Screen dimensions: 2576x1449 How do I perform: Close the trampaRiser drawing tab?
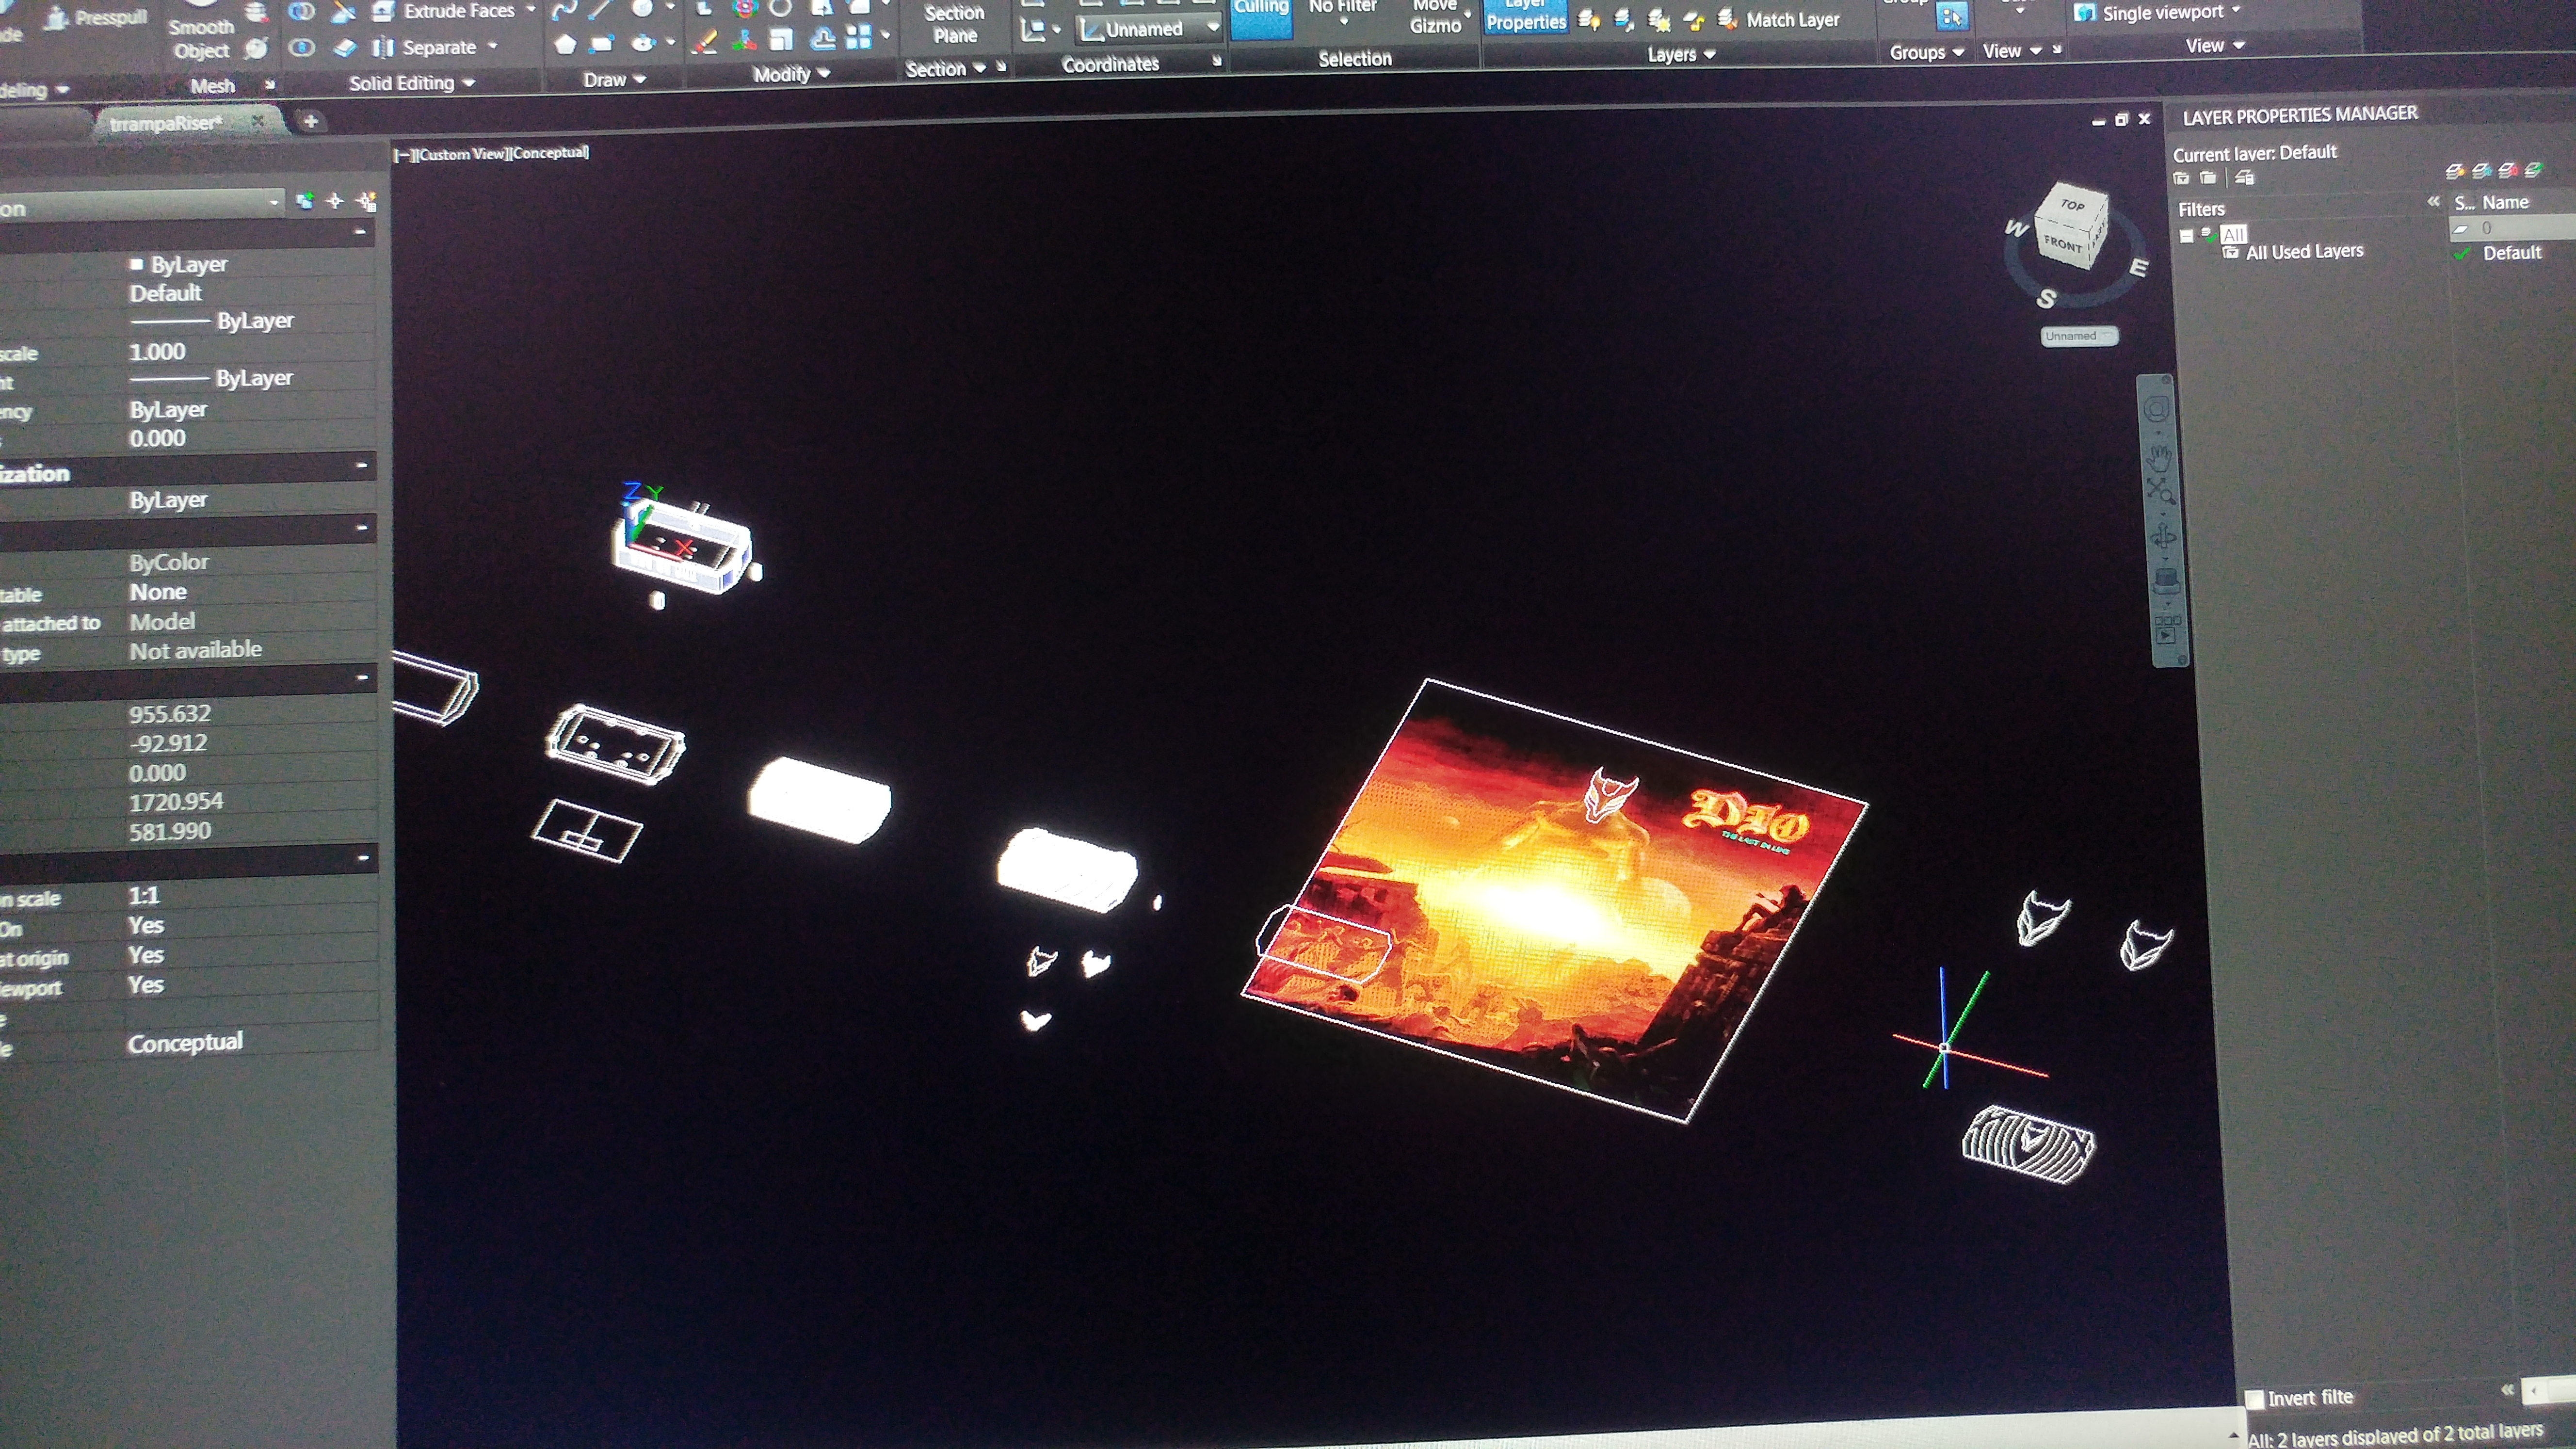(257, 121)
